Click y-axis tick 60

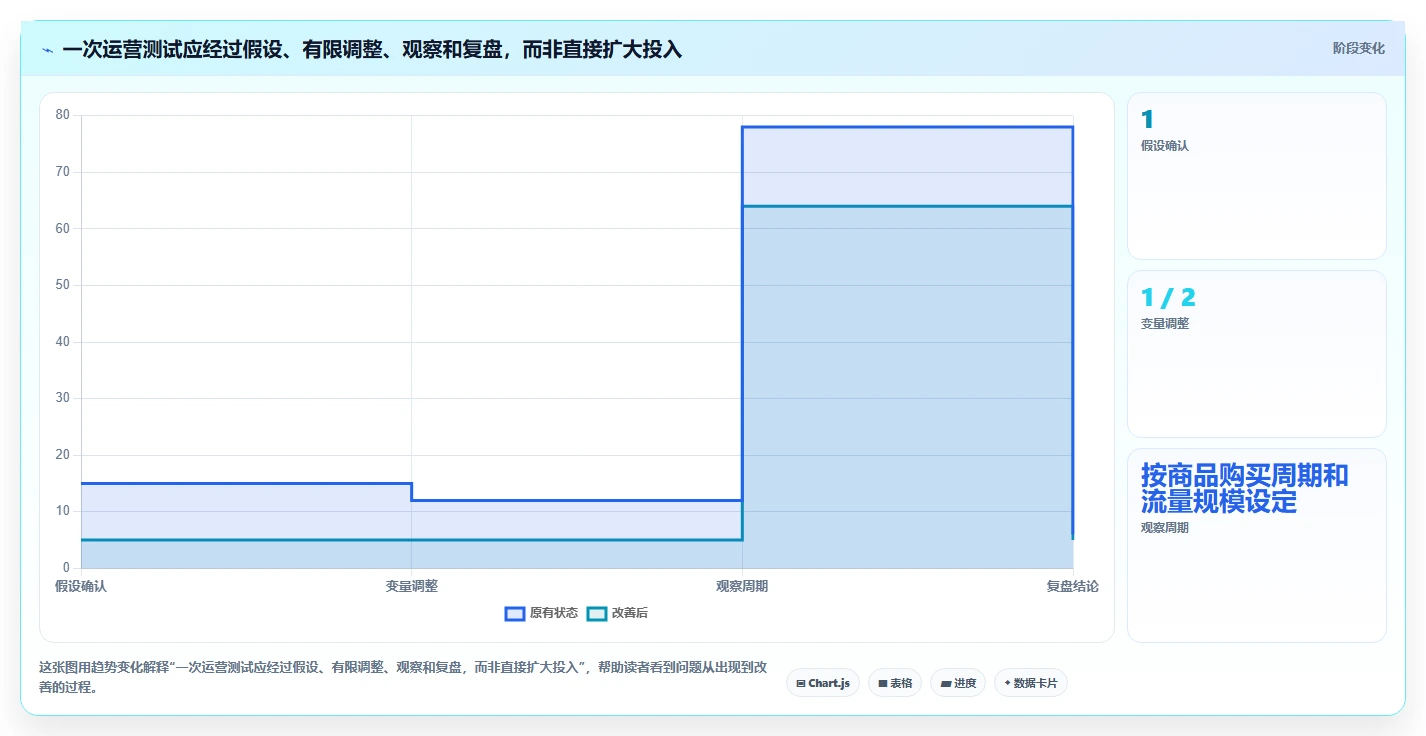click(x=62, y=228)
